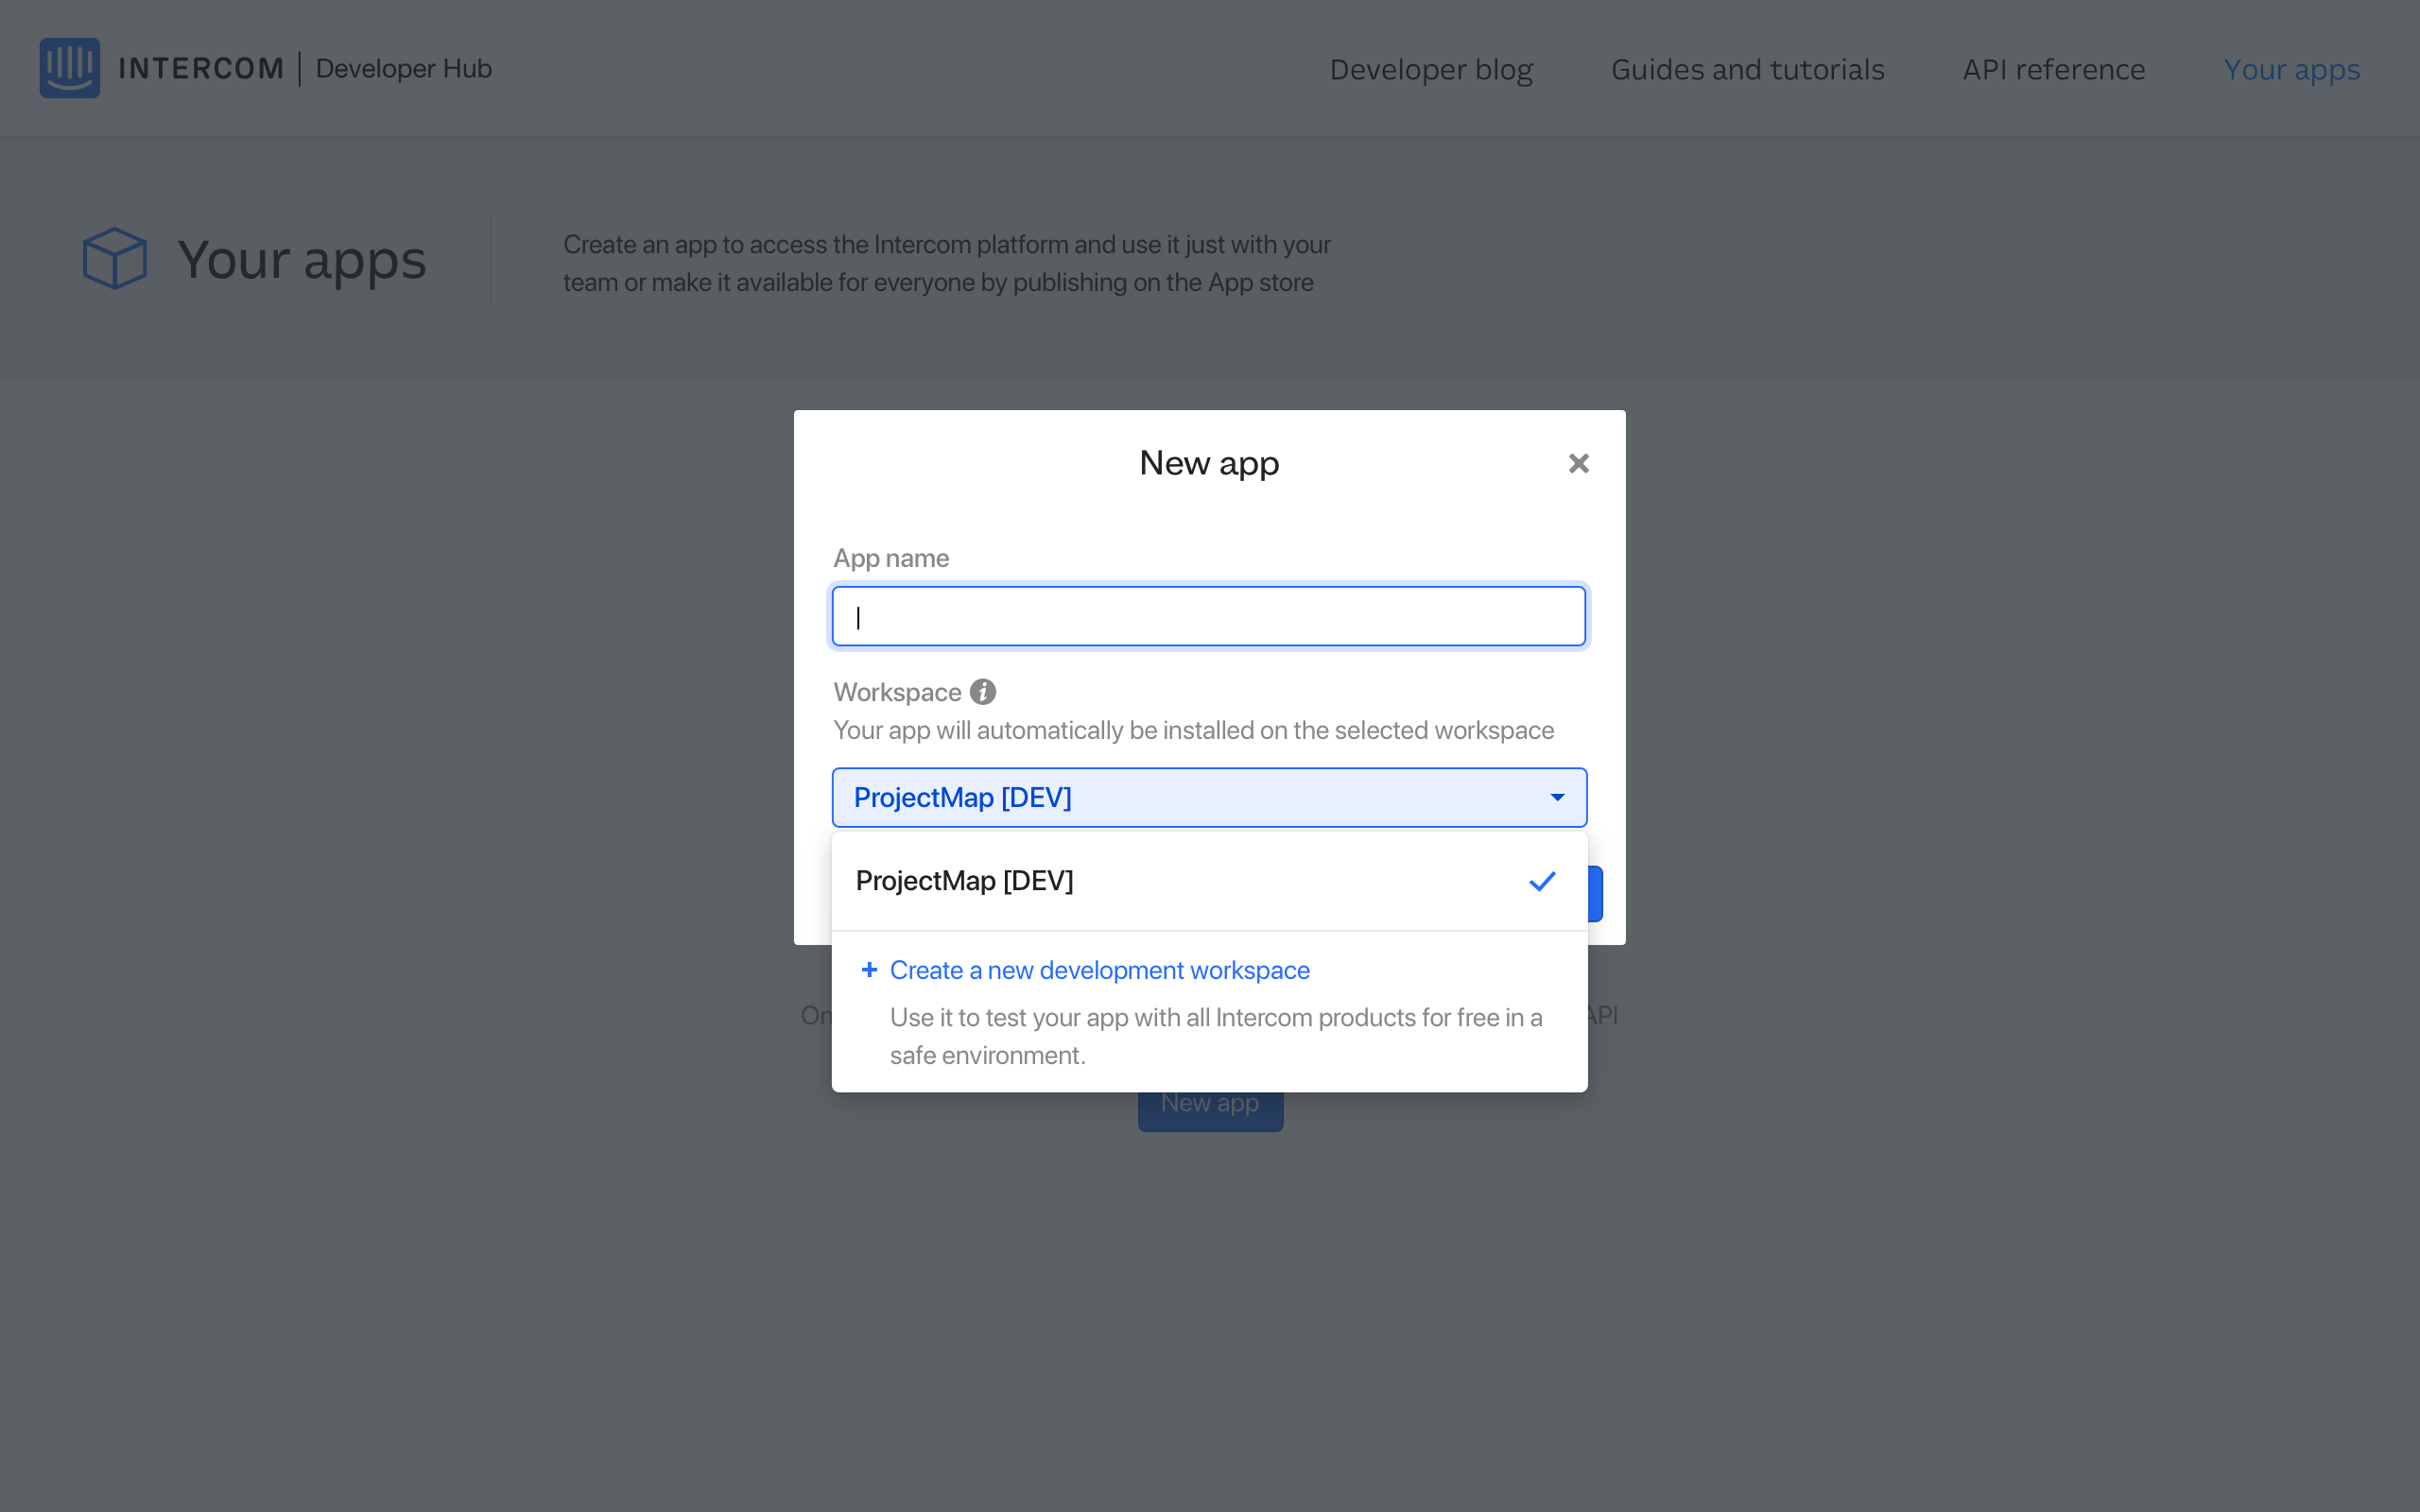Click the workspace description text in dropdown
The width and height of the screenshot is (2420, 1512).
[1215, 1036]
